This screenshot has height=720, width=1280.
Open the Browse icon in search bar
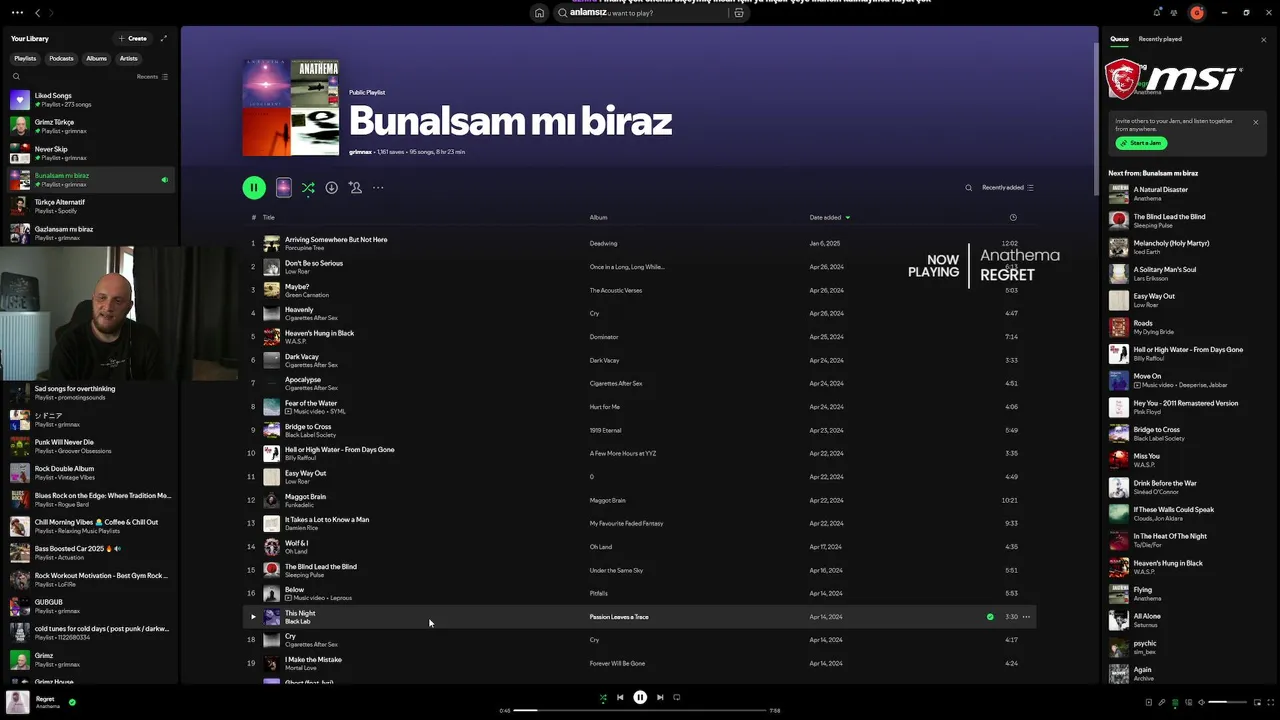pos(739,13)
